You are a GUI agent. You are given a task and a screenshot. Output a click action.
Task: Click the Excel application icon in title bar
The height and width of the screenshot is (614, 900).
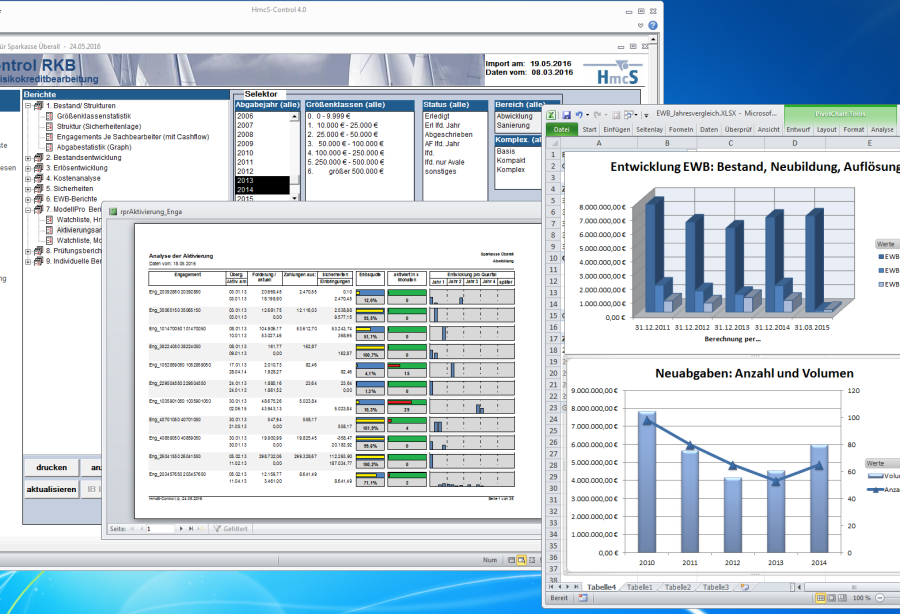click(551, 114)
